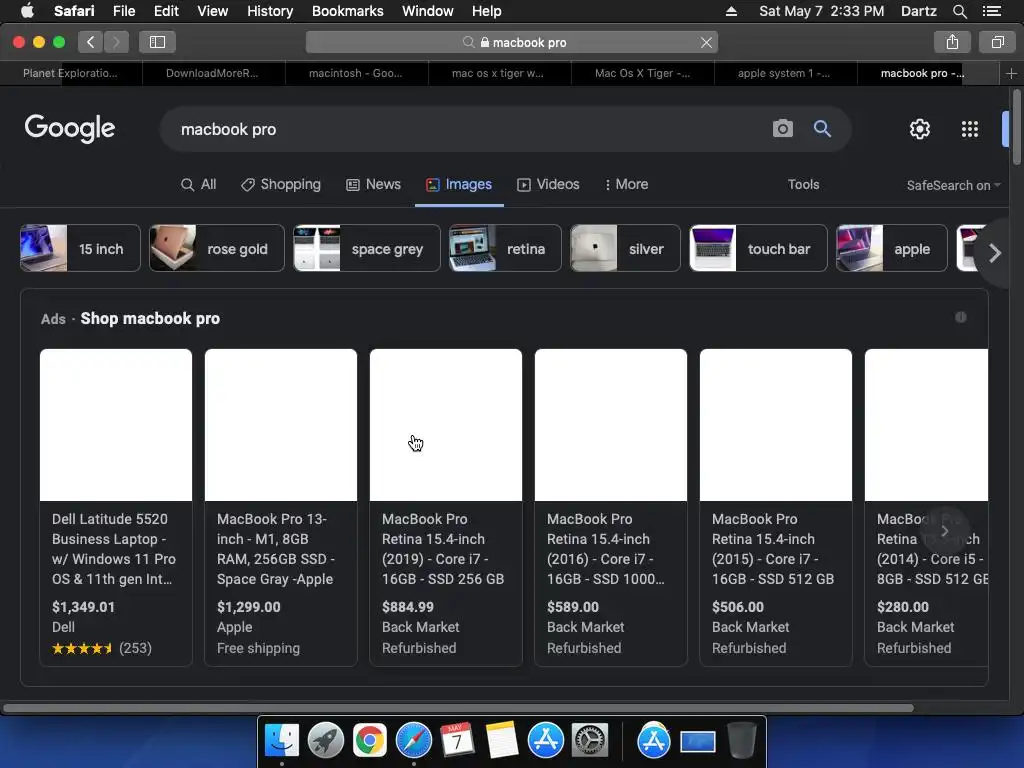Filter images by silver
This screenshot has height=768, width=1024.
point(625,248)
